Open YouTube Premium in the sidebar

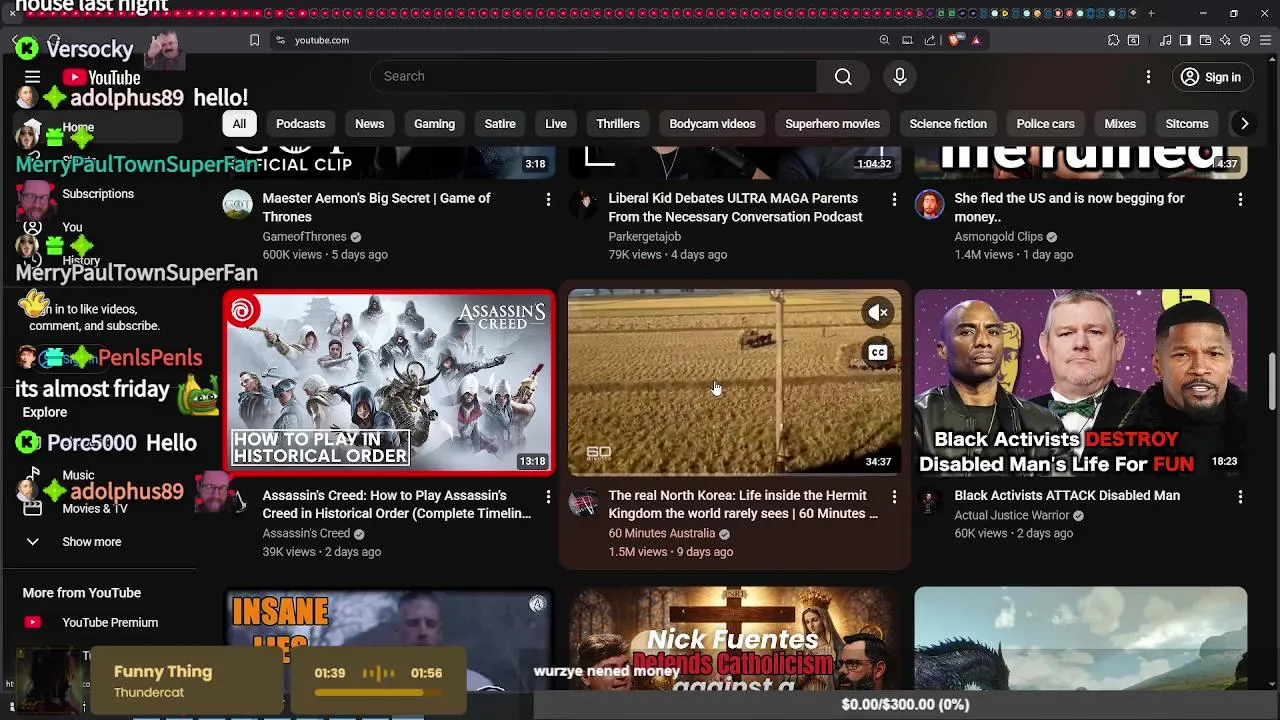point(98,622)
